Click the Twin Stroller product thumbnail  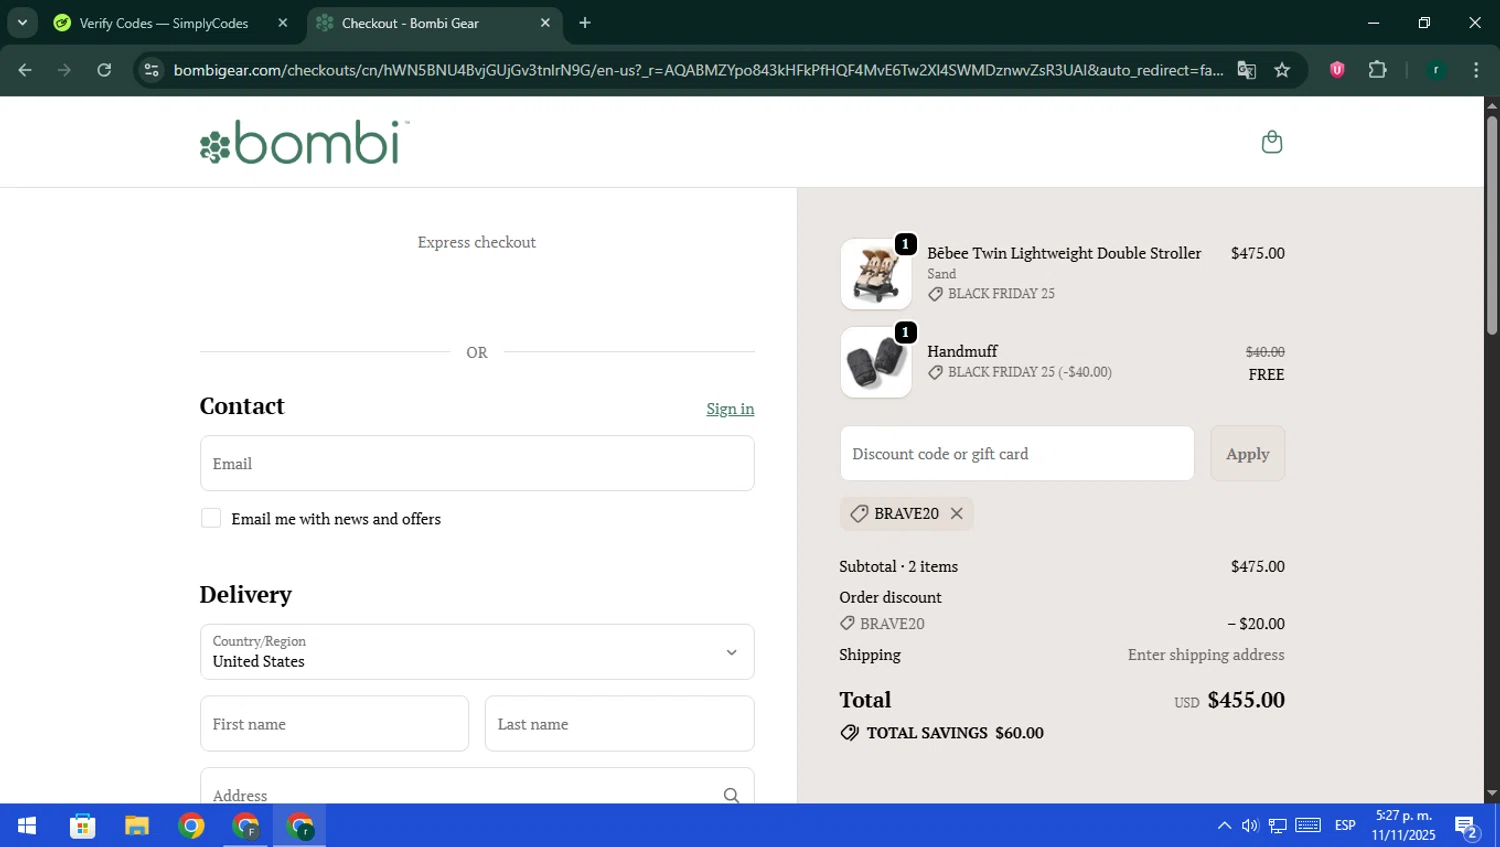[x=876, y=274]
